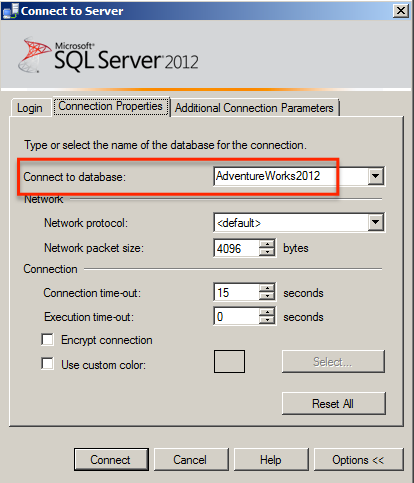This screenshot has width=414, height=483.
Task: Switch to the Login tab
Action: pos(30,108)
